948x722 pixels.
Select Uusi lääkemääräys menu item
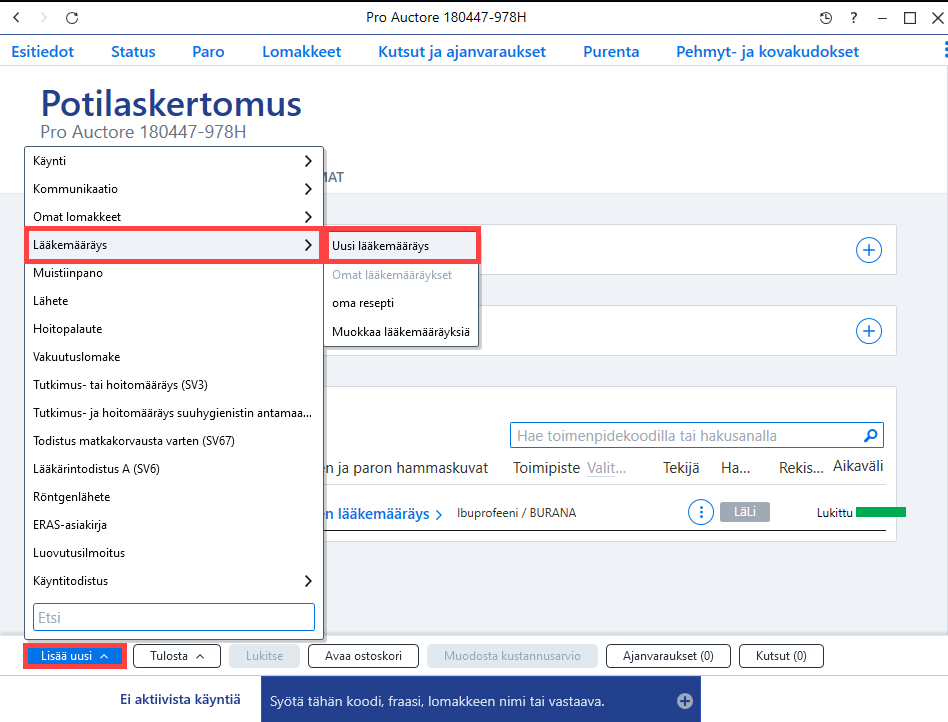(402, 246)
